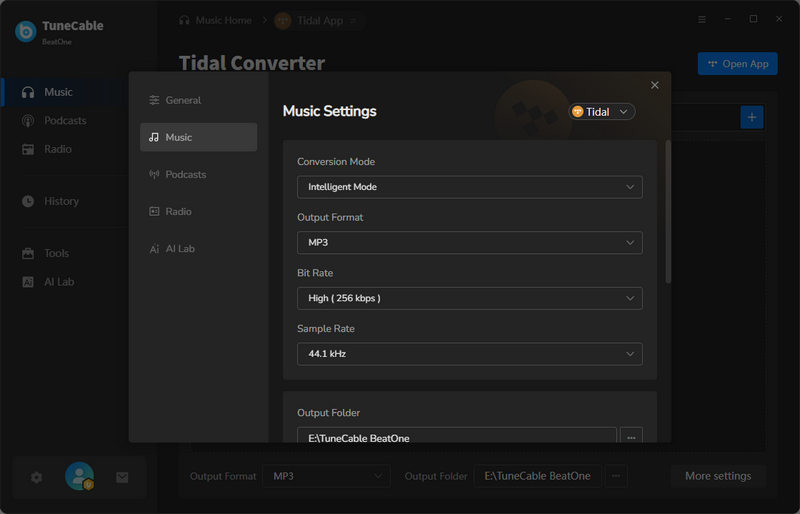Click the antenna icon next to Podcasts tab
The image size is (800, 514).
pos(154,175)
